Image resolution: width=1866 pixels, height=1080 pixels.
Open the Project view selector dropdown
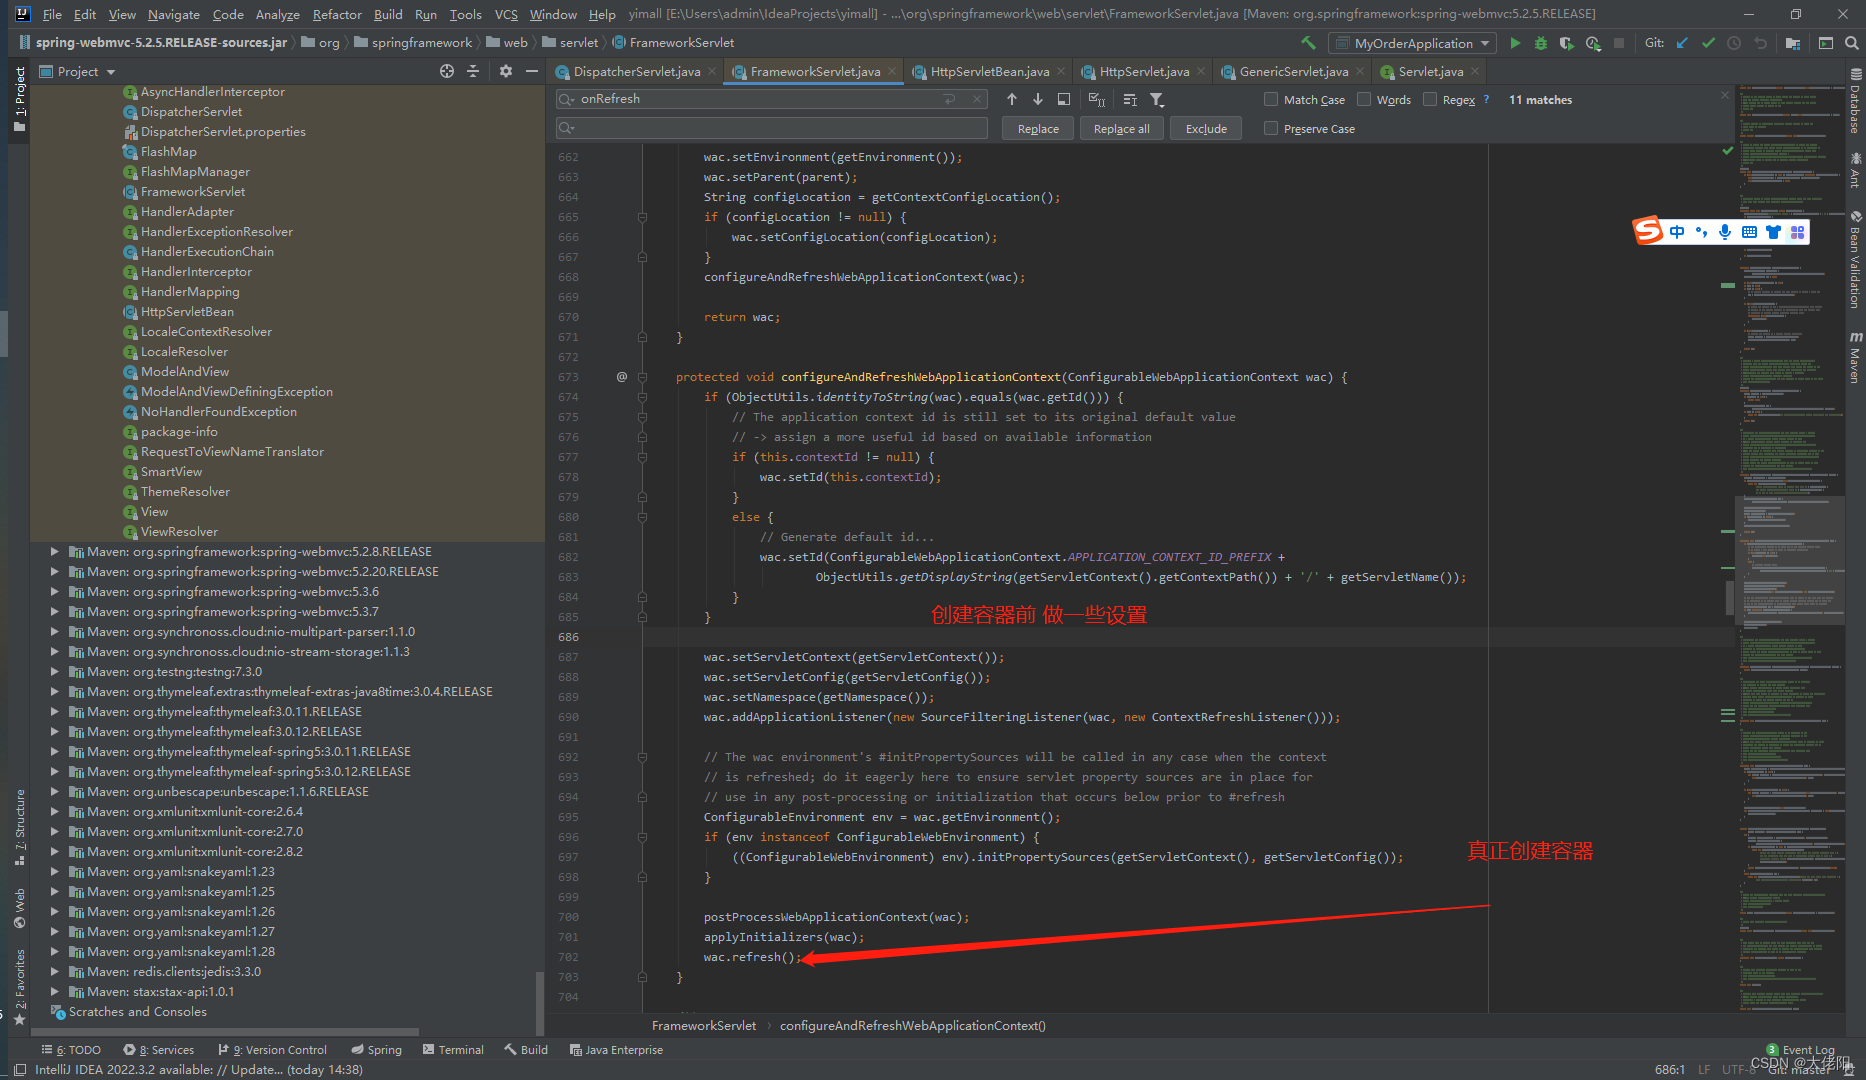coord(78,71)
